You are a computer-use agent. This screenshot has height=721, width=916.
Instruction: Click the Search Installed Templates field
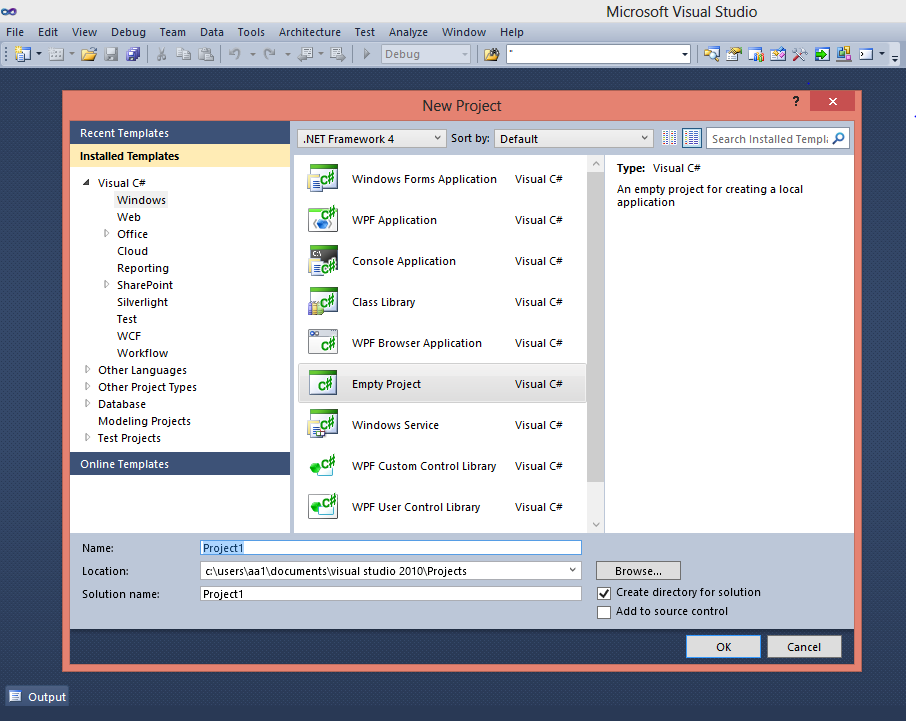coord(769,138)
